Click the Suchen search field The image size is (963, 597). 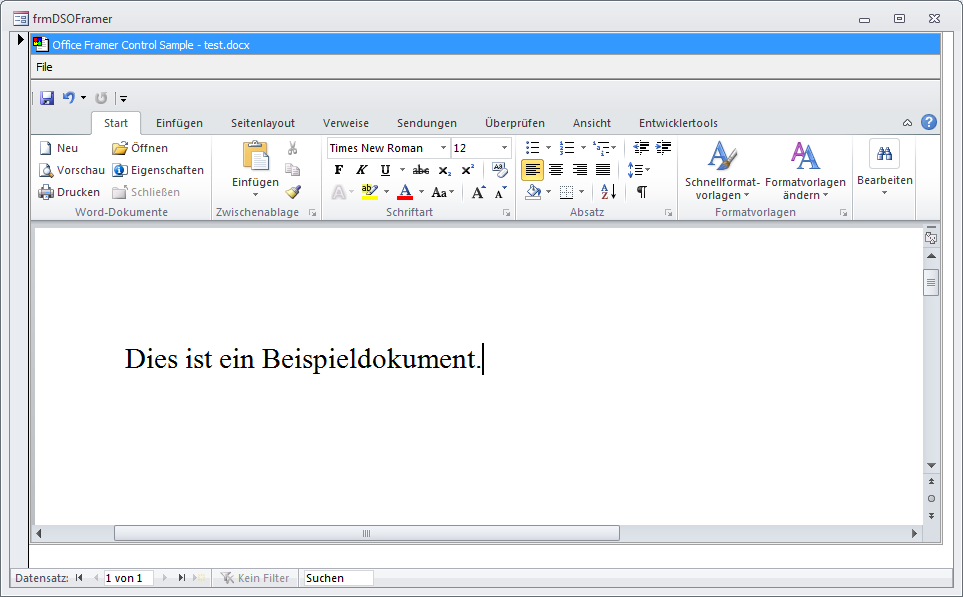[337, 578]
